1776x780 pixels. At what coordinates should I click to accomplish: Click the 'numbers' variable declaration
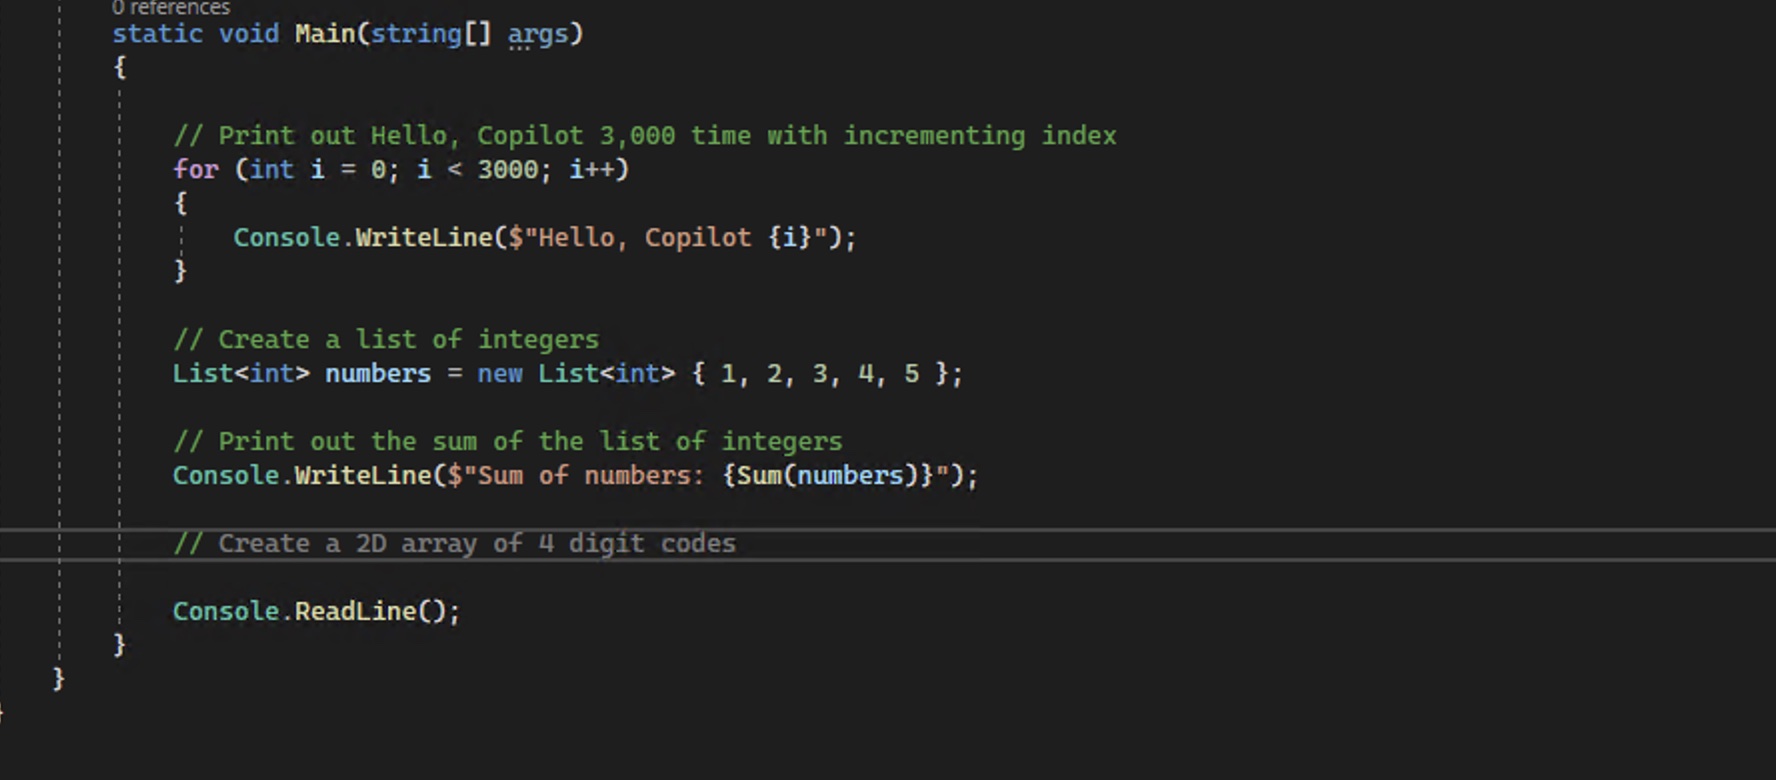pyautogui.click(x=378, y=374)
